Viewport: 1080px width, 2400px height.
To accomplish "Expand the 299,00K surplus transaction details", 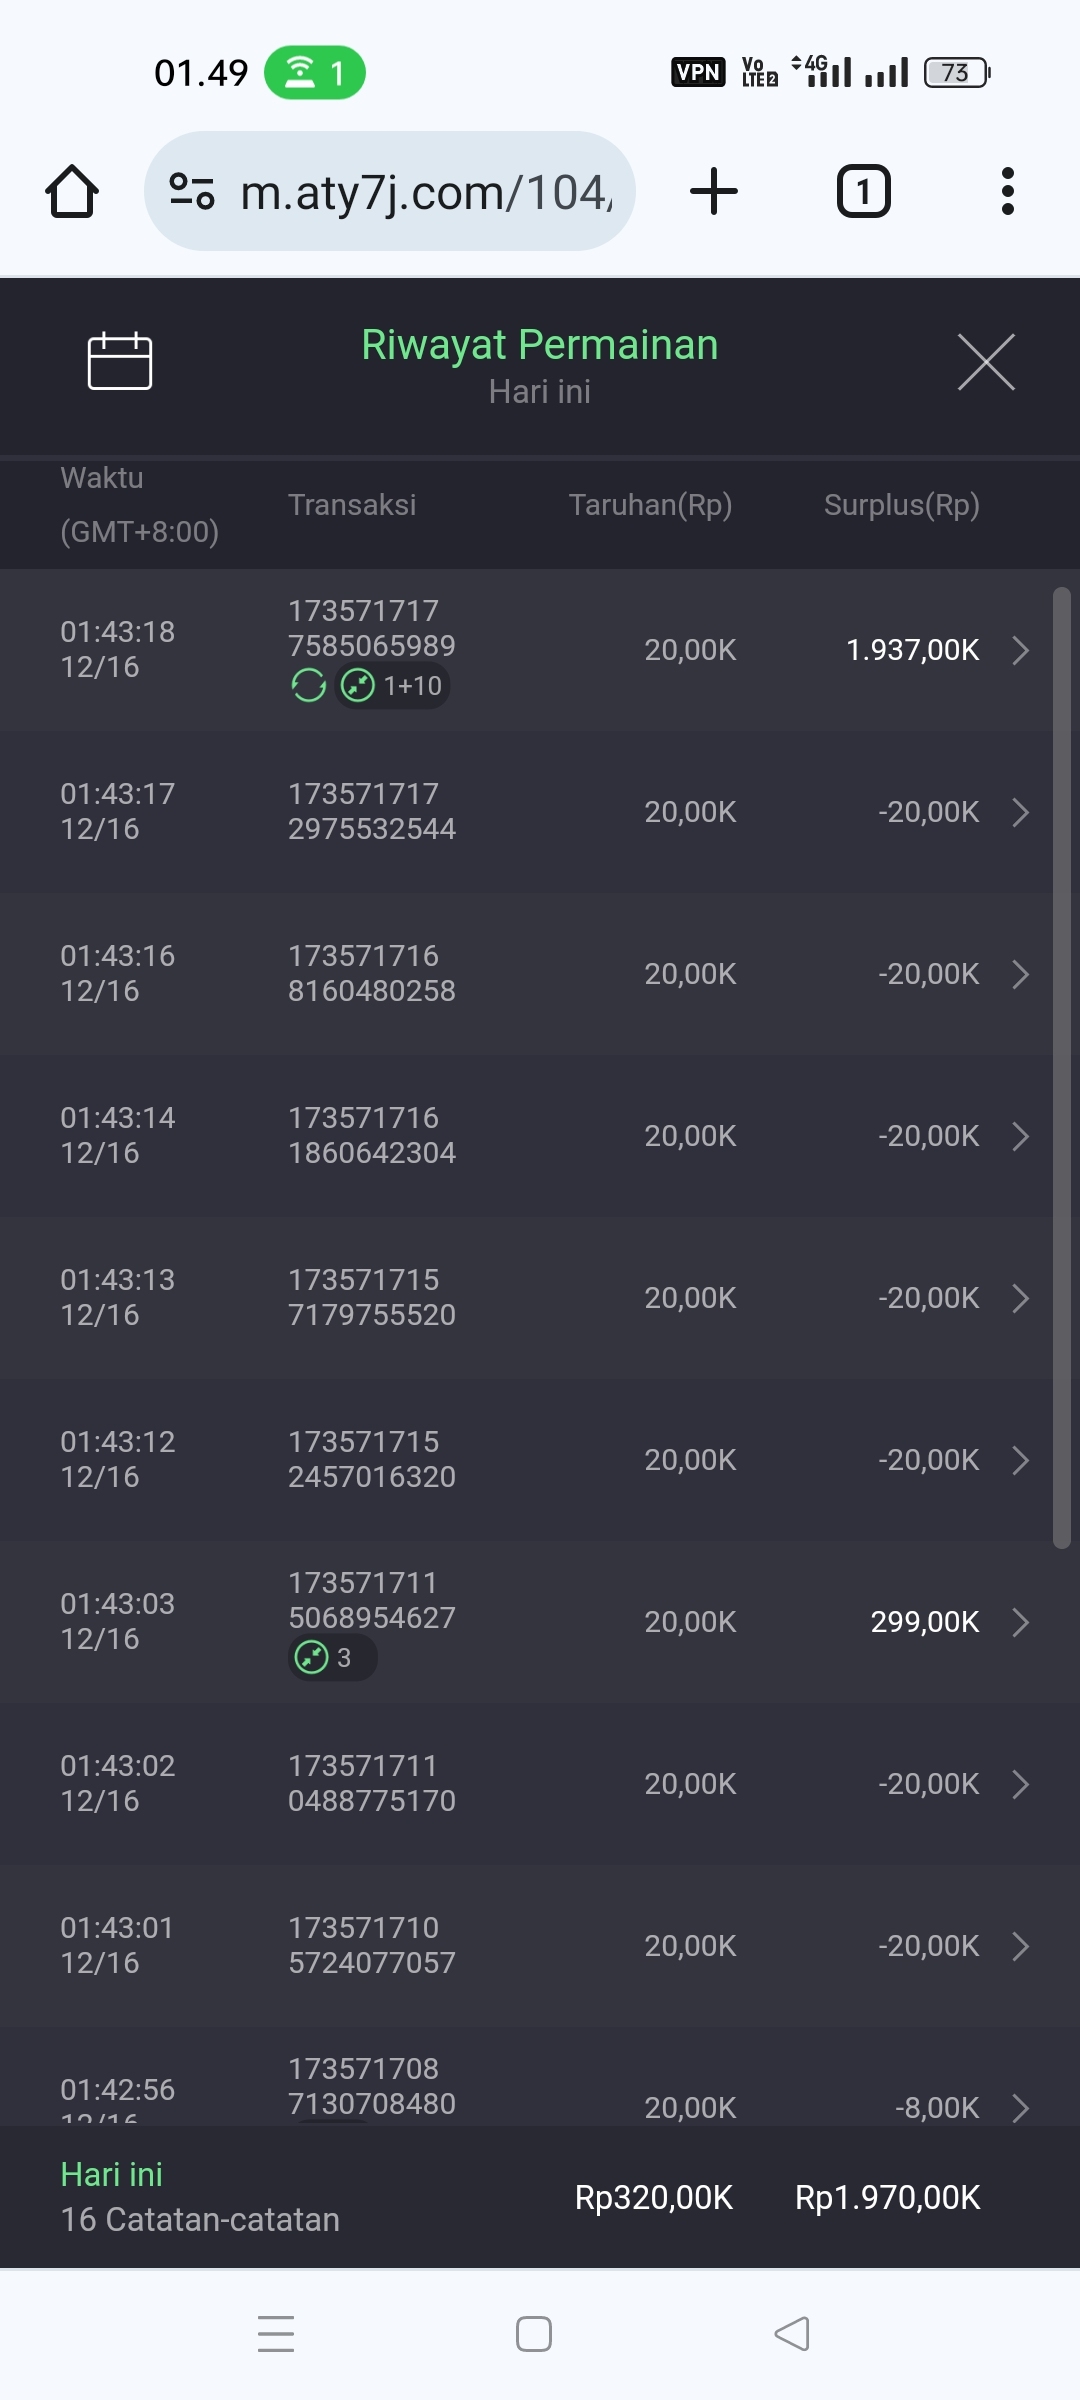I will click(x=1020, y=1622).
